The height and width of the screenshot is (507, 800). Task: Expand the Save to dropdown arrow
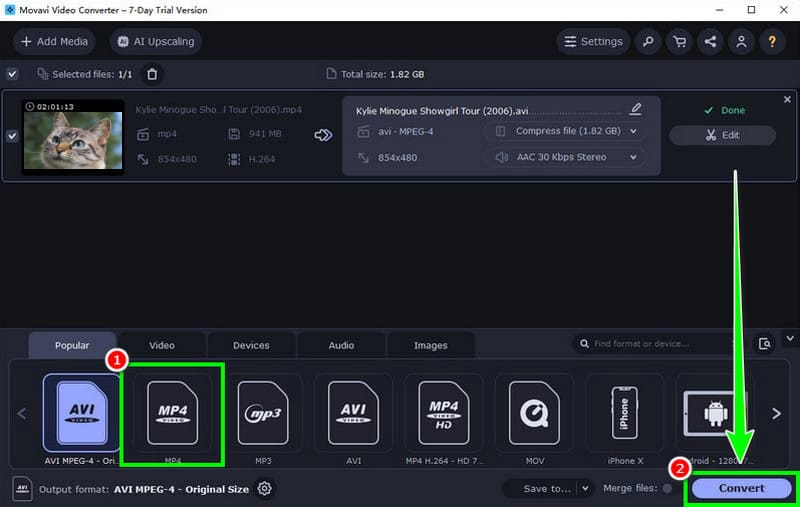pos(585,489)
